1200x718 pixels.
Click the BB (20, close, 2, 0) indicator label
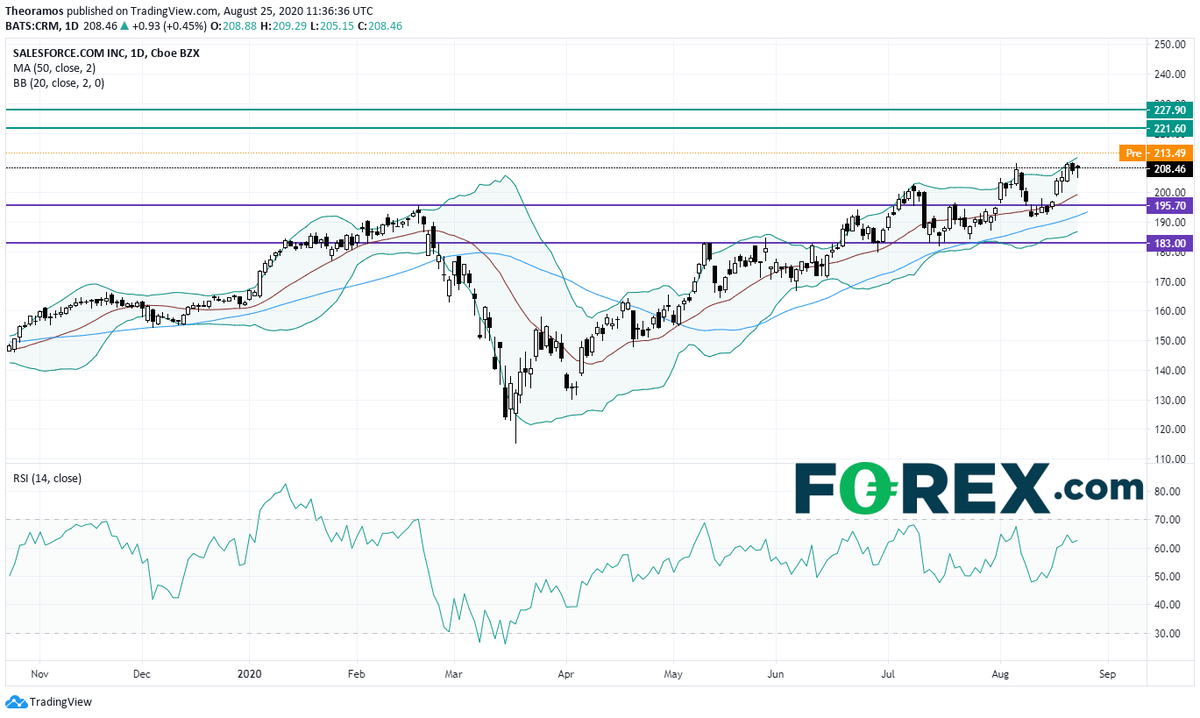pyautogui.click(x=59, y=83)
